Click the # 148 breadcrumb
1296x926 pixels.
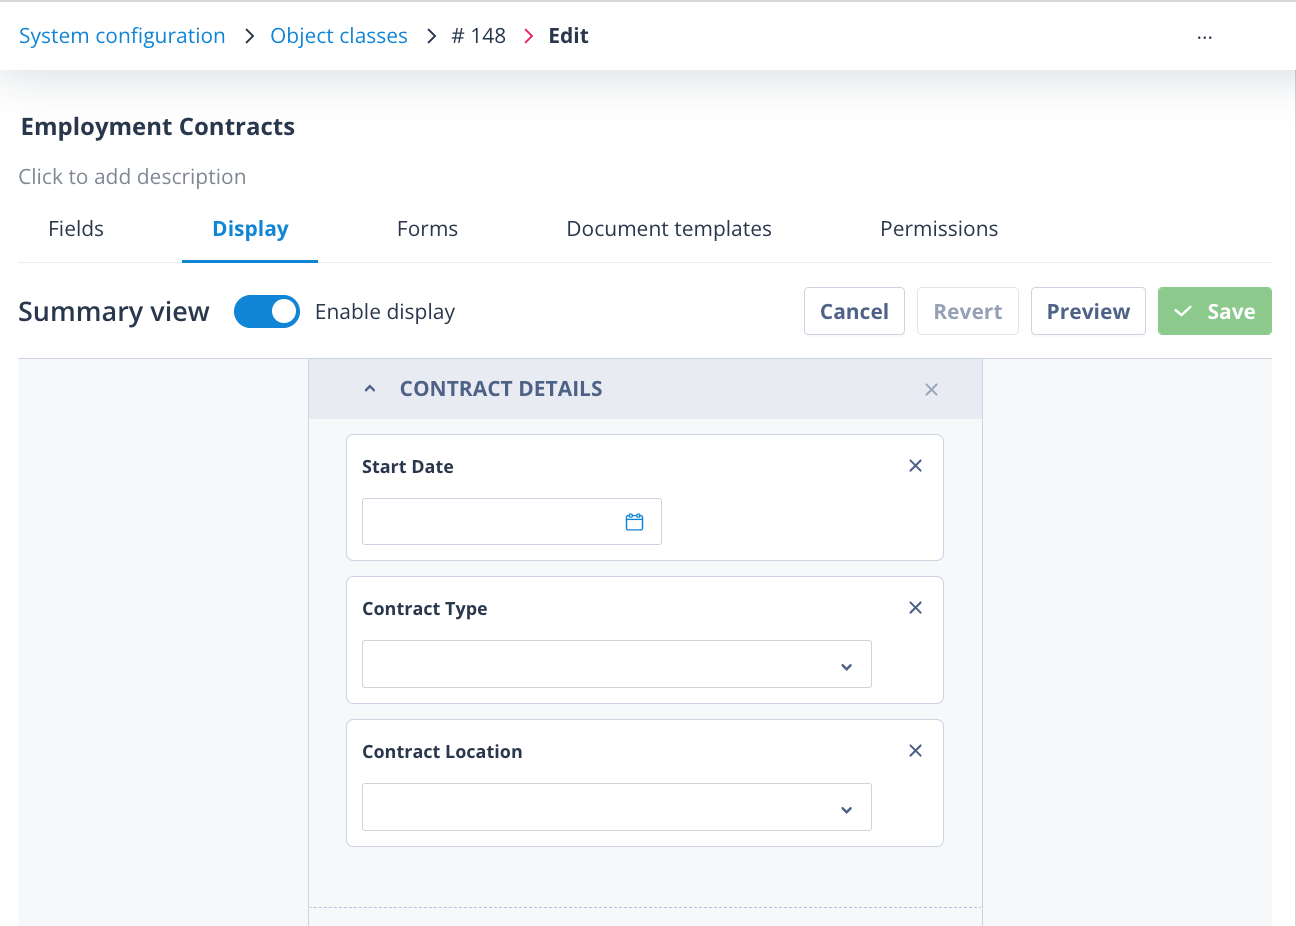(x=479, y=36)
